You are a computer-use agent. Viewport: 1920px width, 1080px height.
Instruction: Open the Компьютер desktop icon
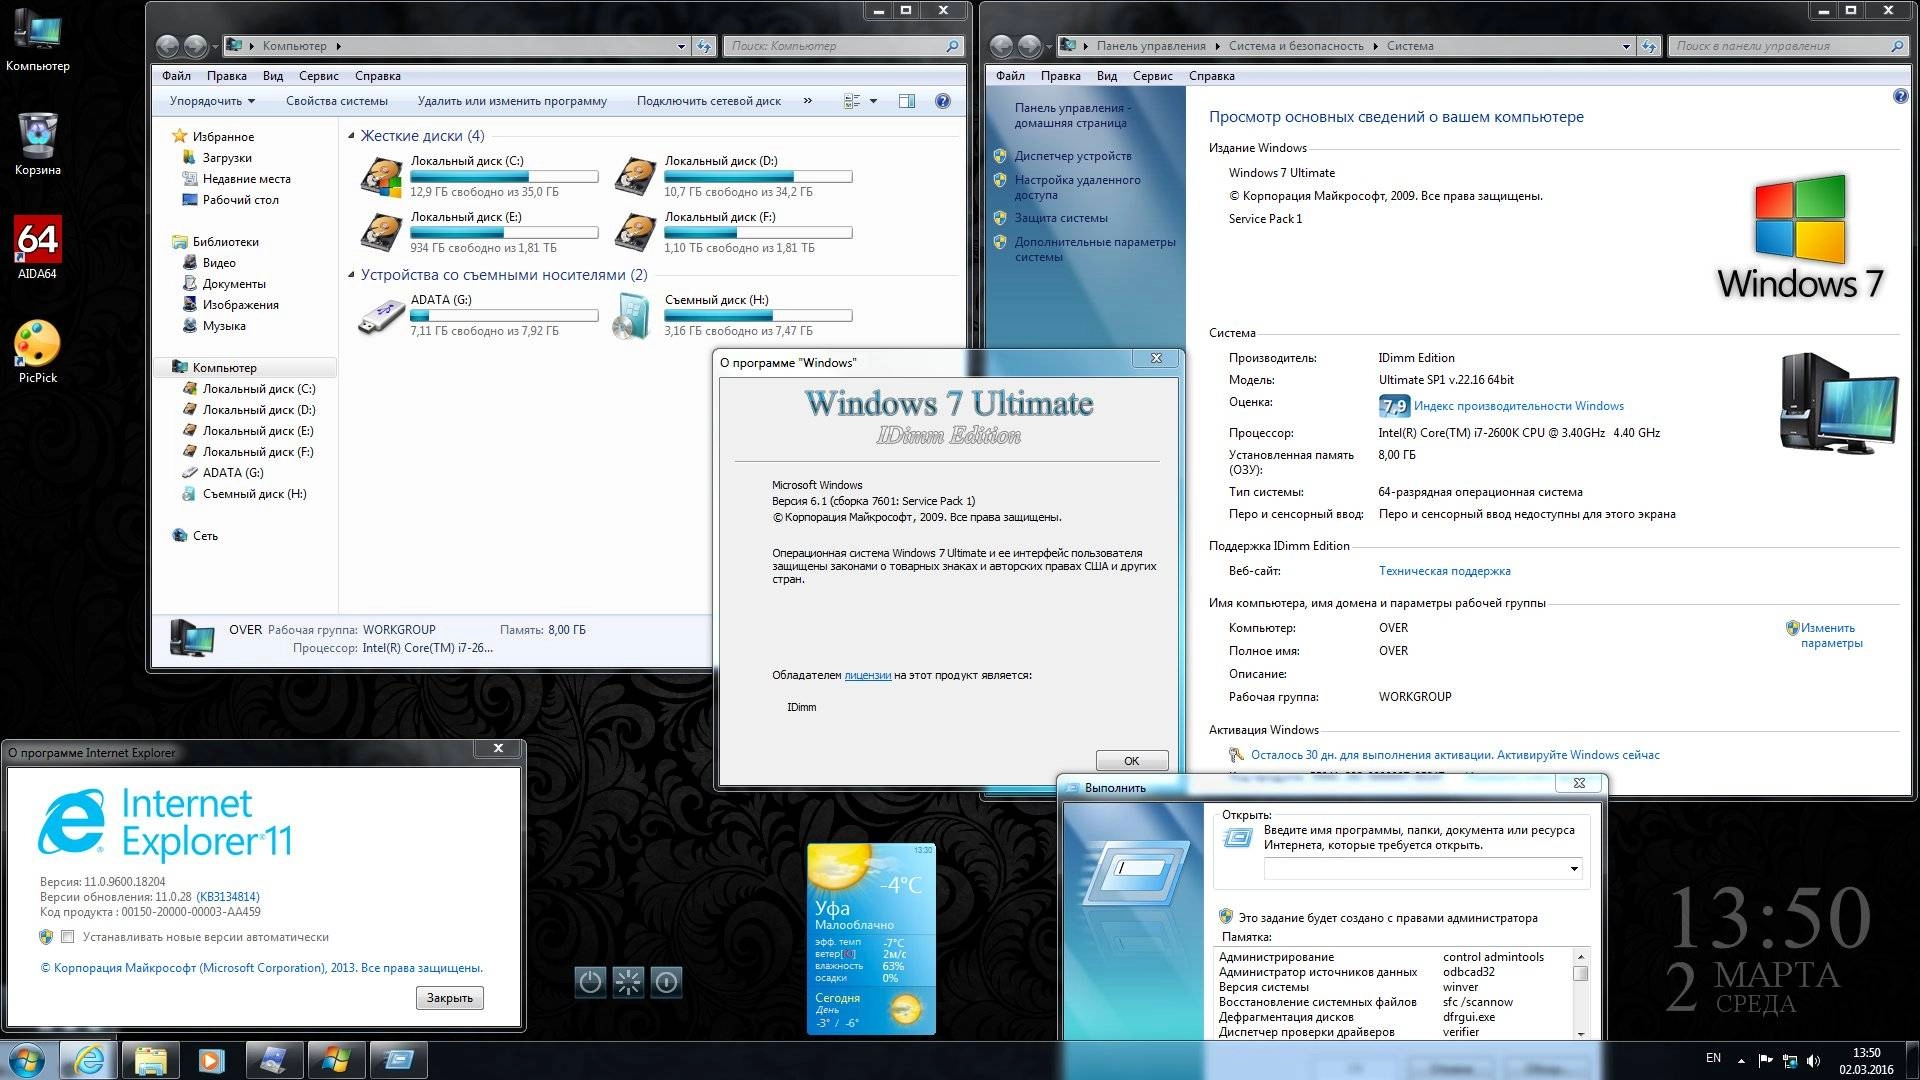click(x=38, y=40)
